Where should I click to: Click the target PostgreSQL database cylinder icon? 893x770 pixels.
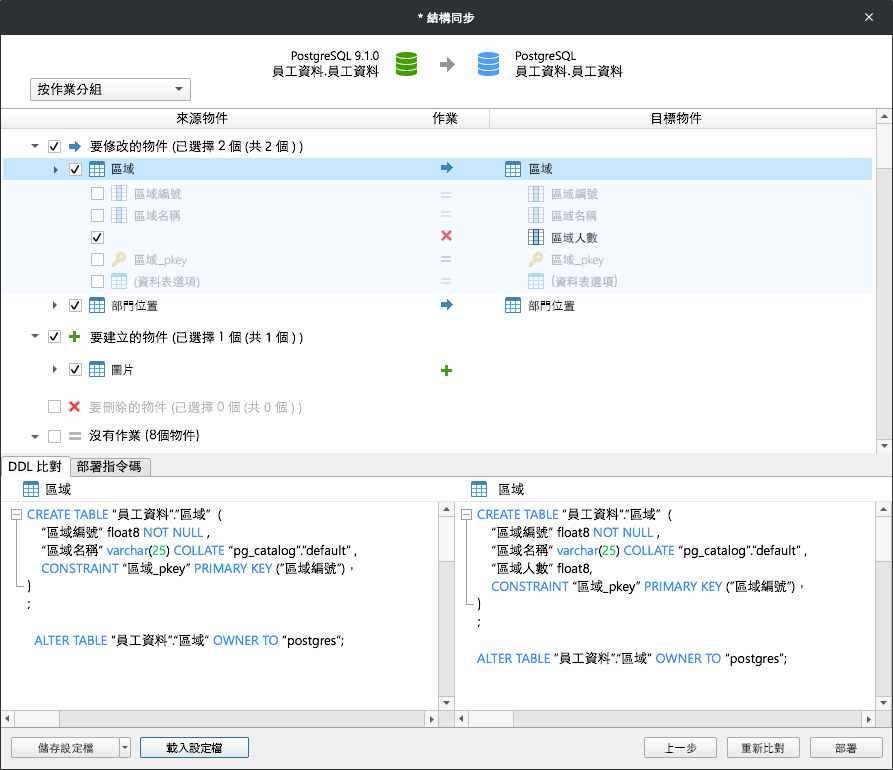point(487,63)
